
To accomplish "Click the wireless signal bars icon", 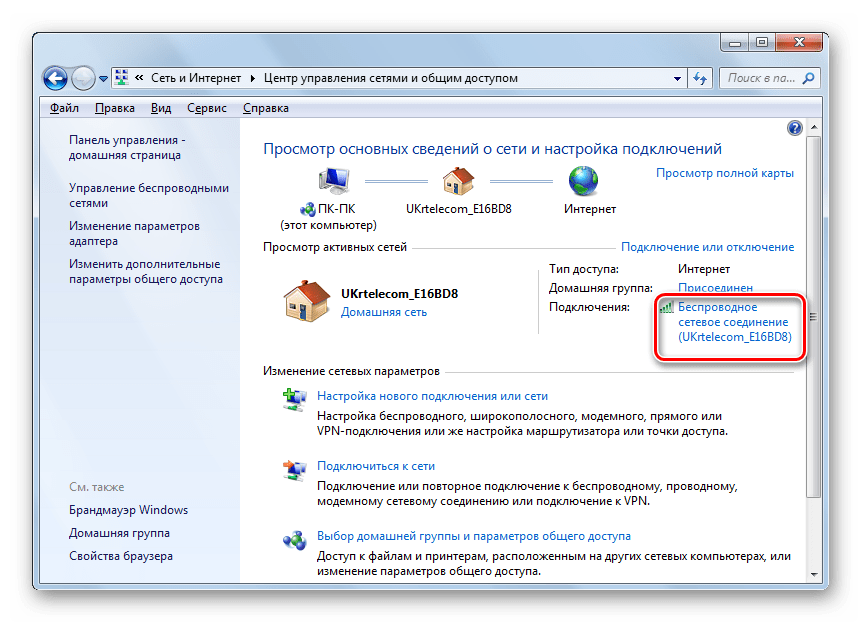I will click(666, 307).
